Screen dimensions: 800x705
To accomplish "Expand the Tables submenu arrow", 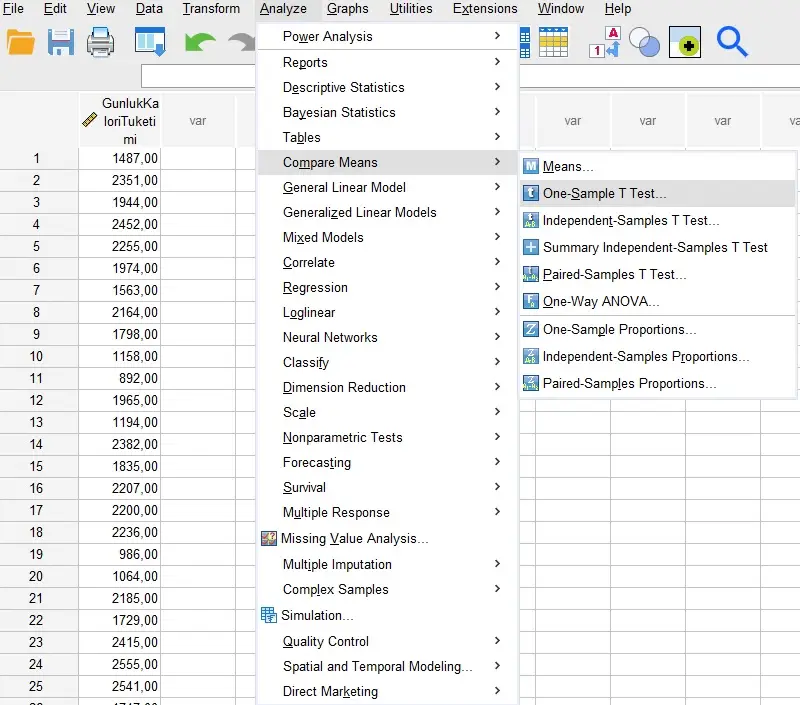I will click(x=497, y=136).
